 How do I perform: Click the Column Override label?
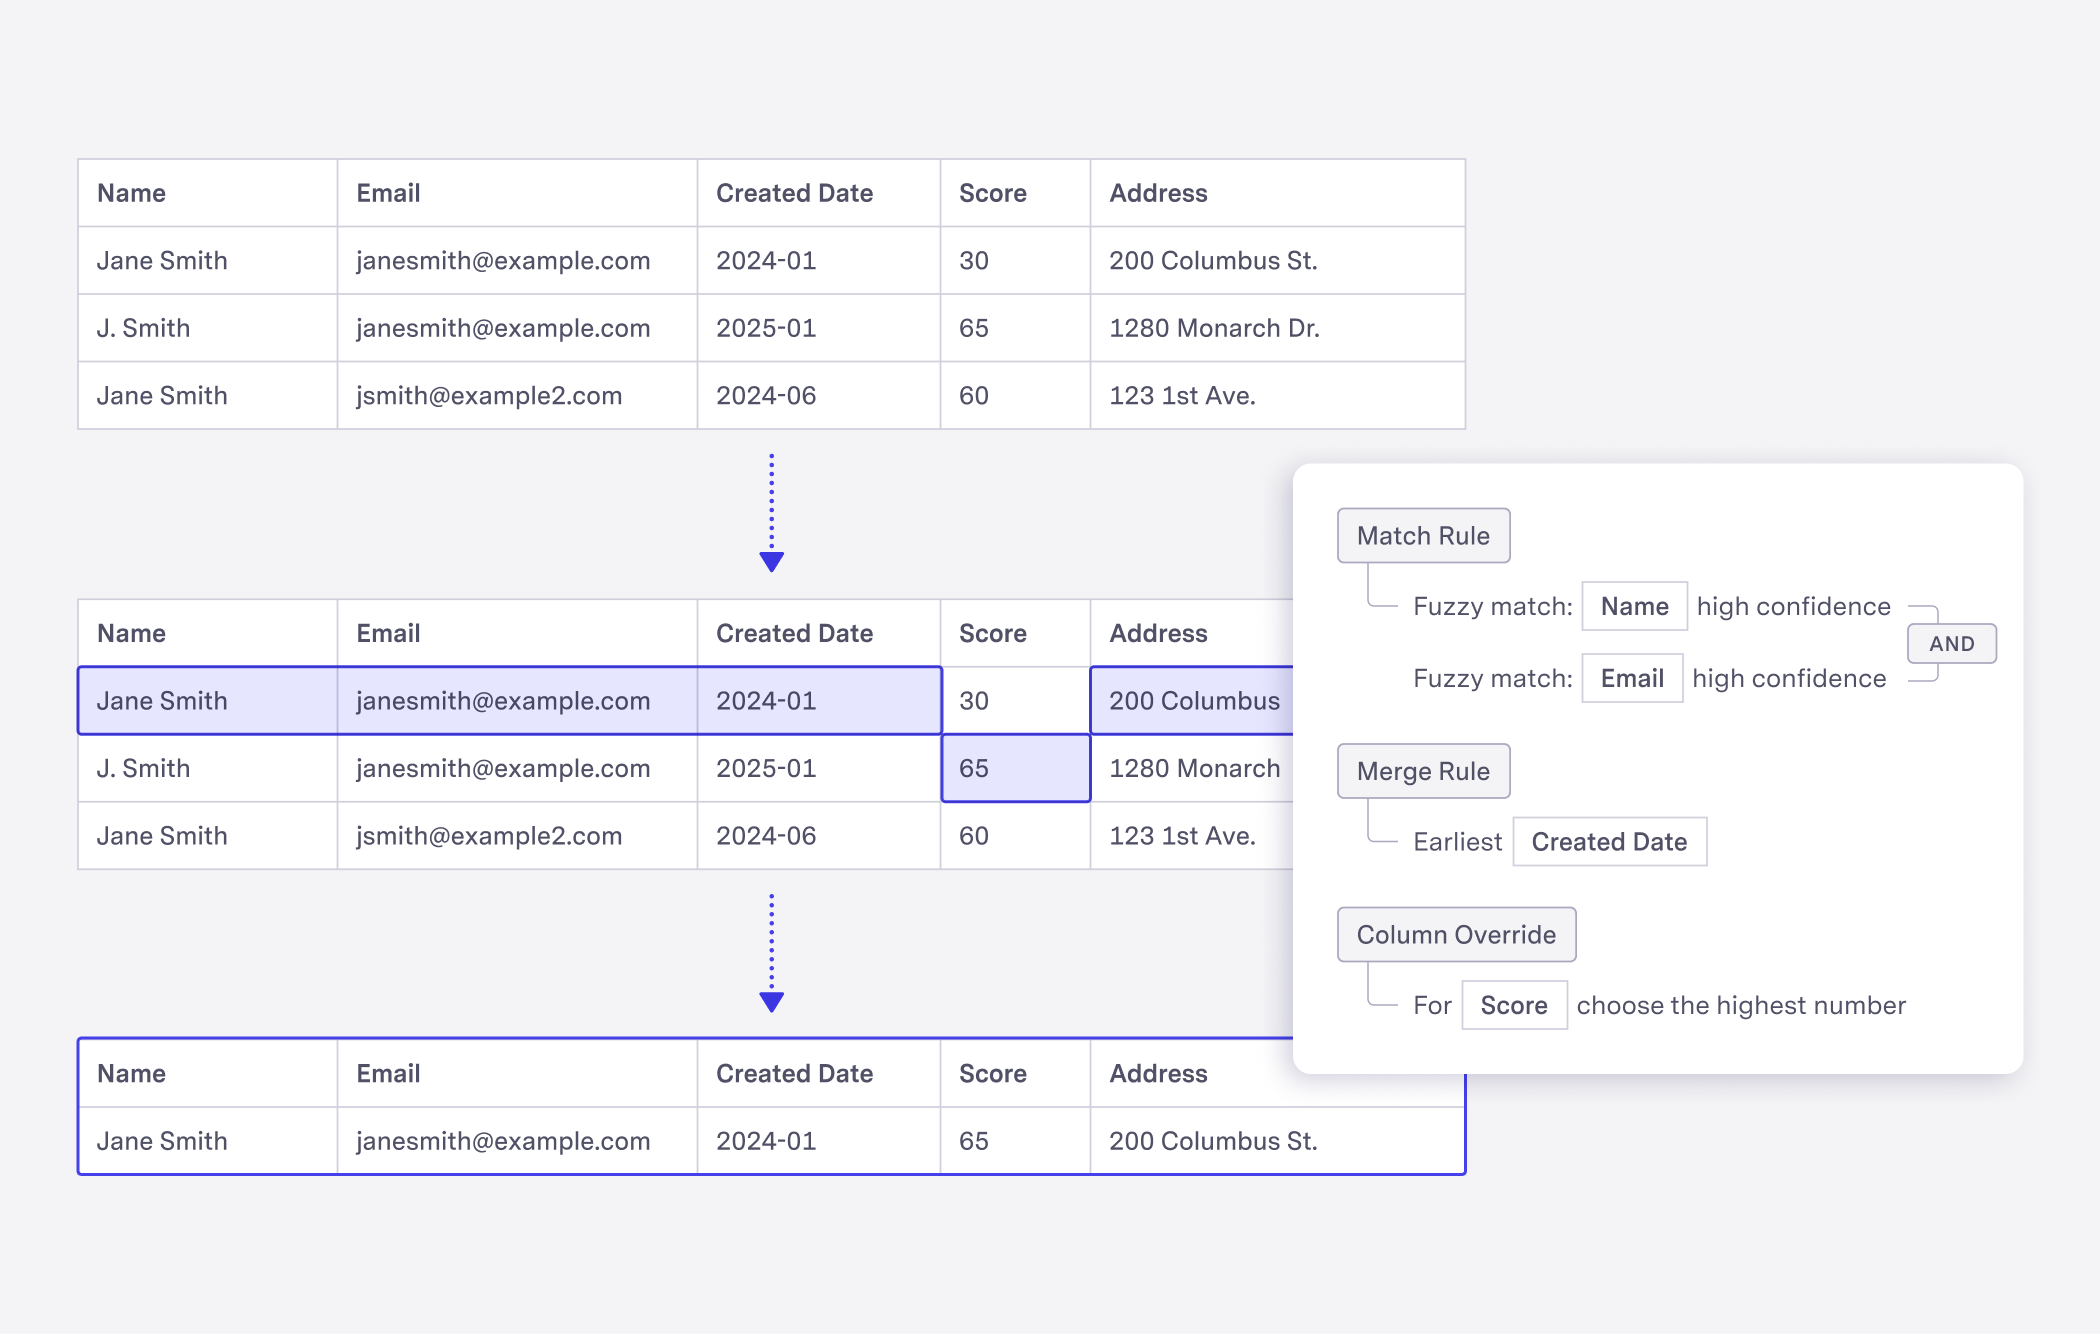tap(1456, 934)
